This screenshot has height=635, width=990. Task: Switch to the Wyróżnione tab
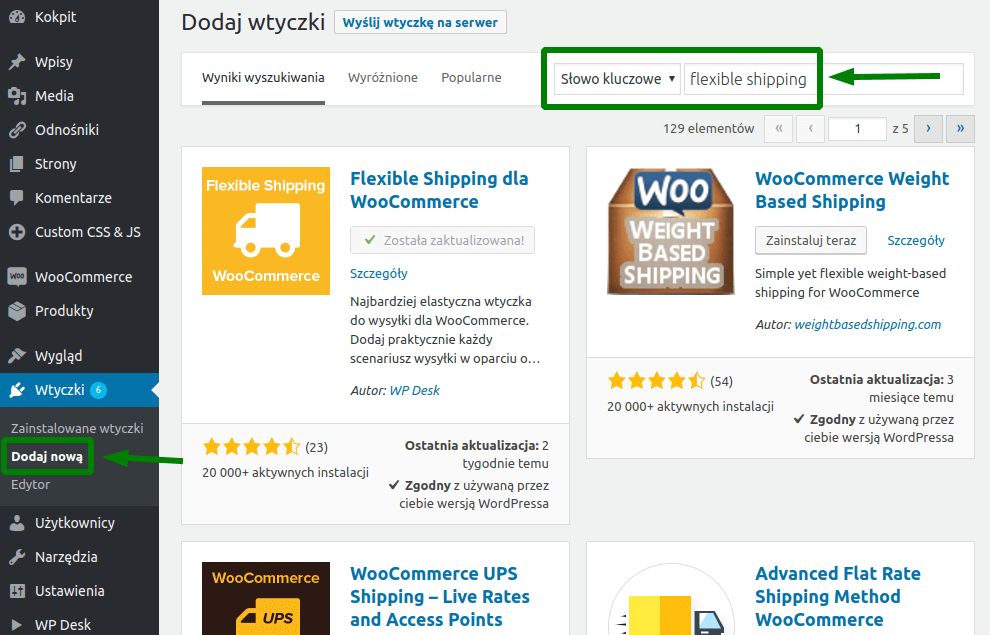[x=383, y=78]
